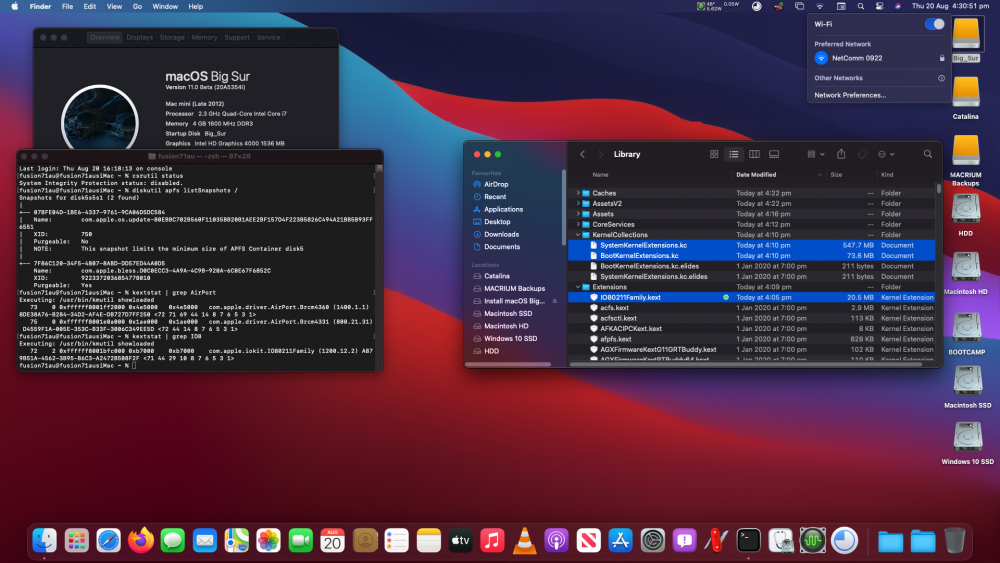Click the Finder tag icon

pos(862,154)
